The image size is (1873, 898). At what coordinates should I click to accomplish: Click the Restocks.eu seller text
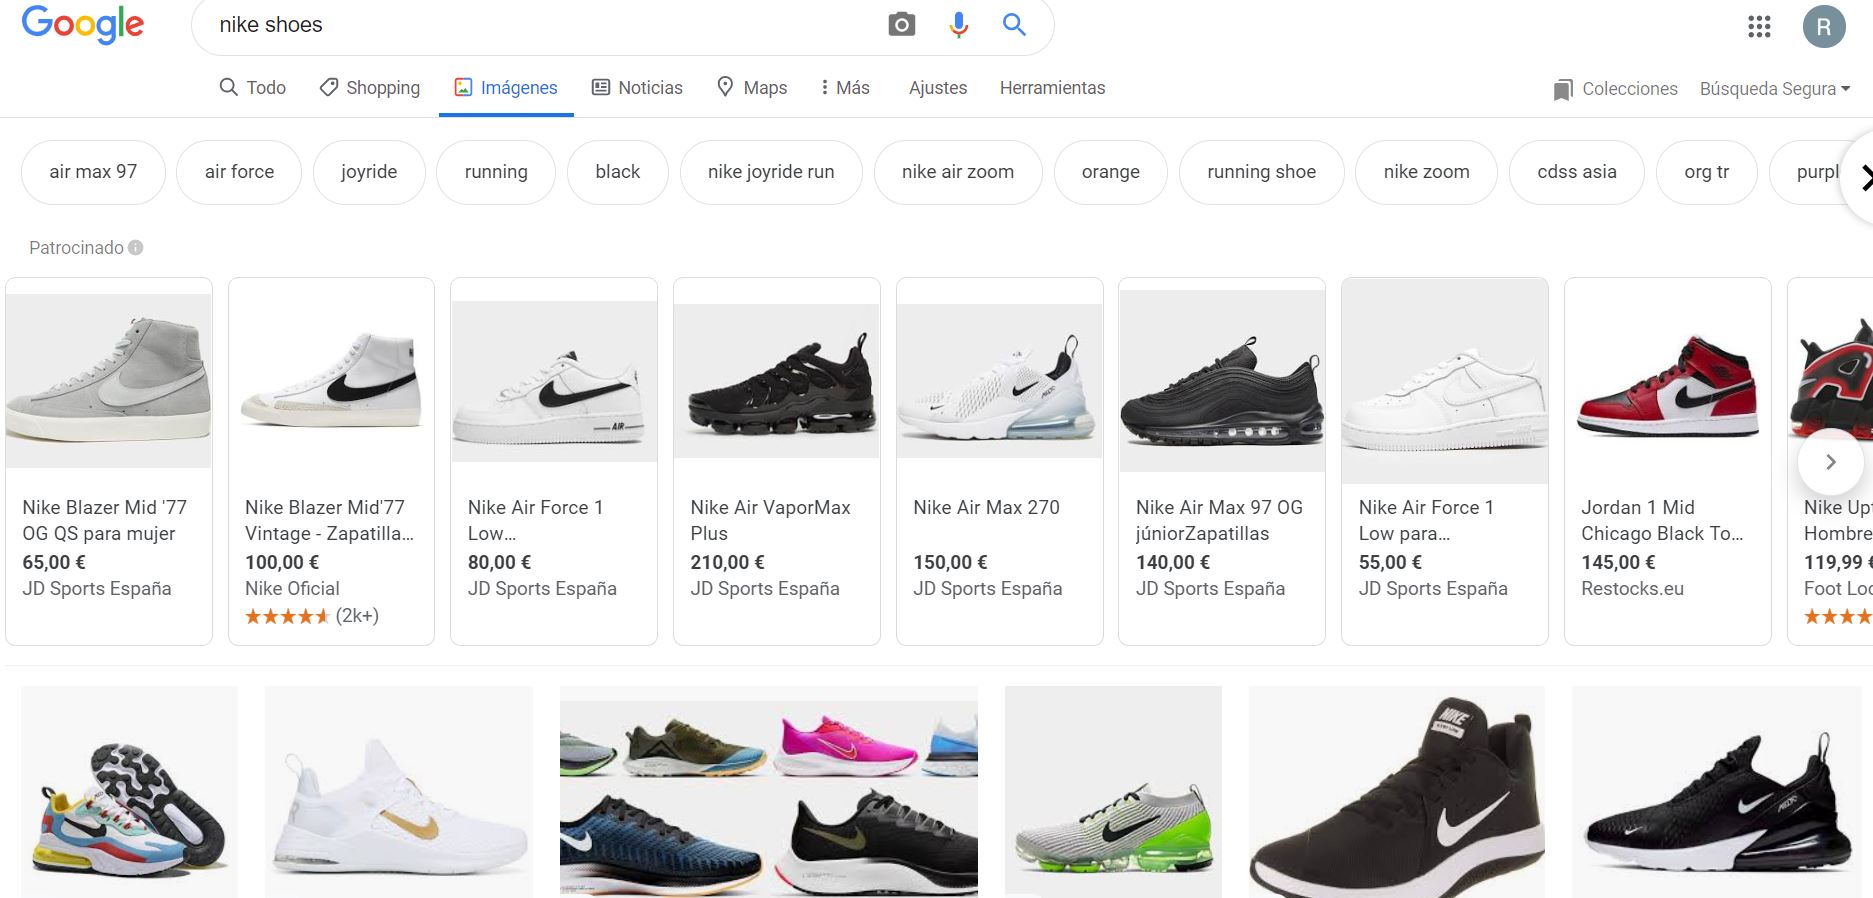click(x=1632, y=588)
